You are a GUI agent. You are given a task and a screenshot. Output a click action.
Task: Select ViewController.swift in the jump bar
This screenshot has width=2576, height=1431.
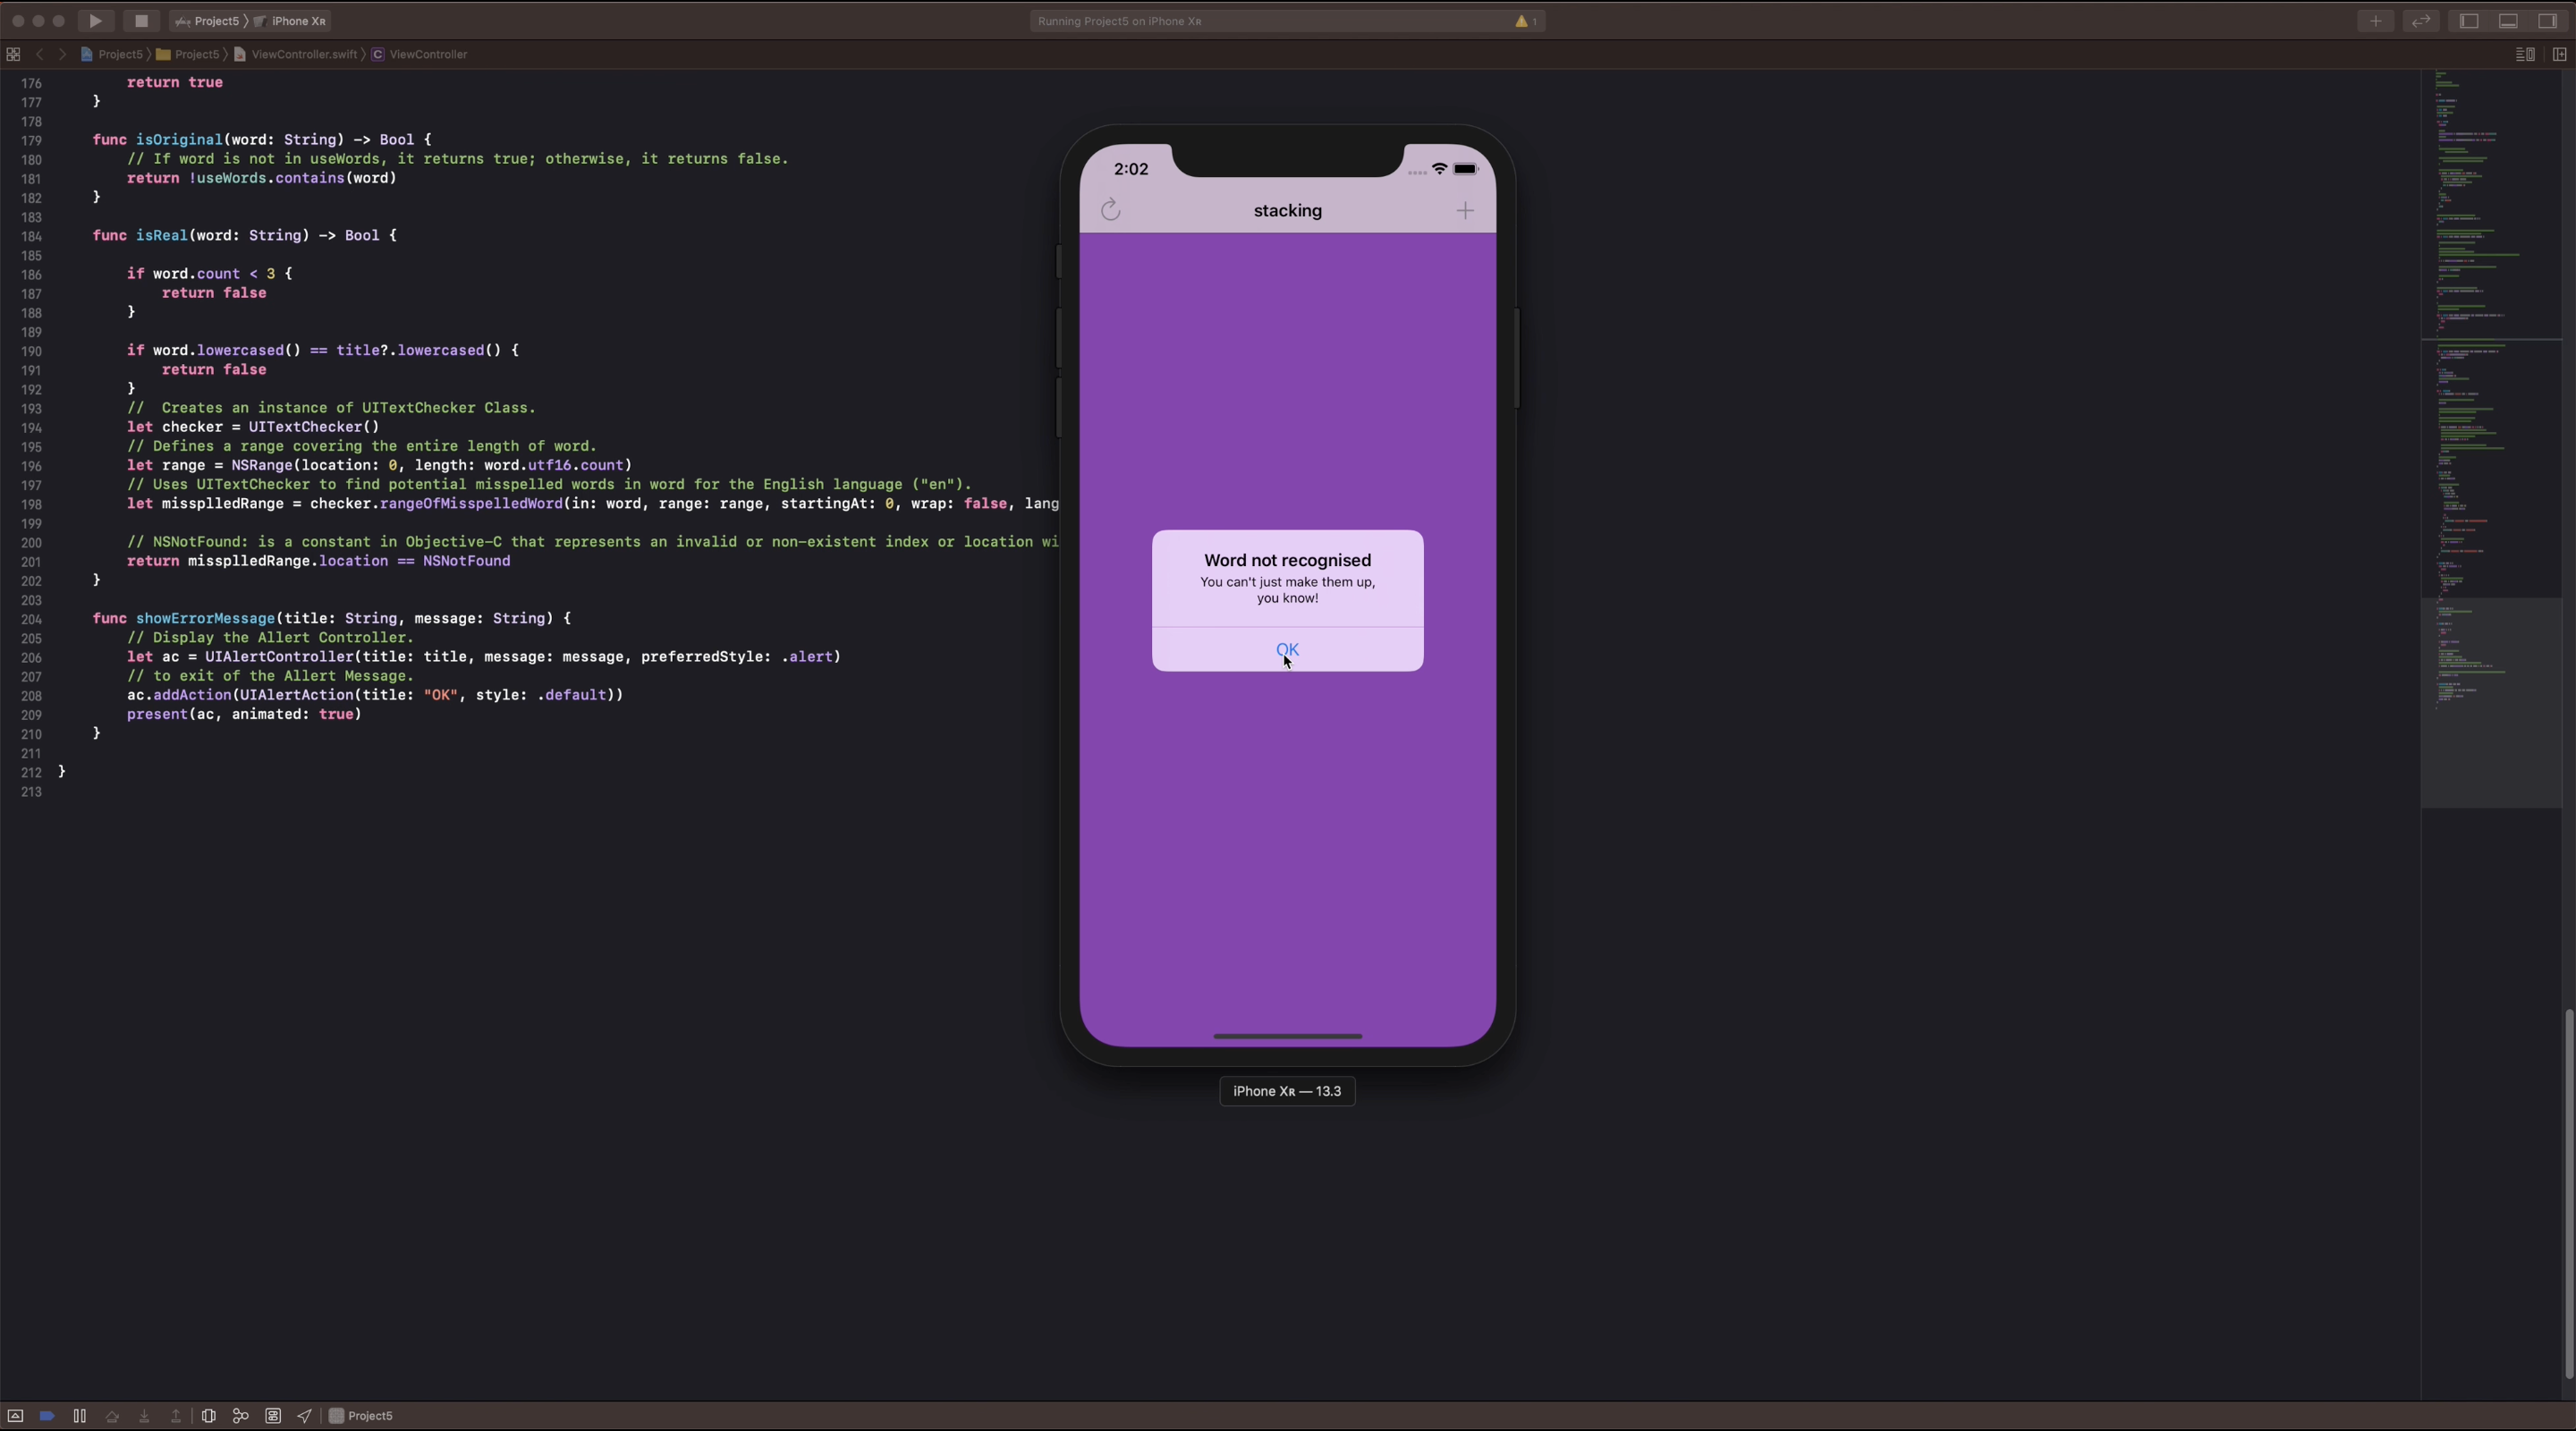(x=304, y=54)
